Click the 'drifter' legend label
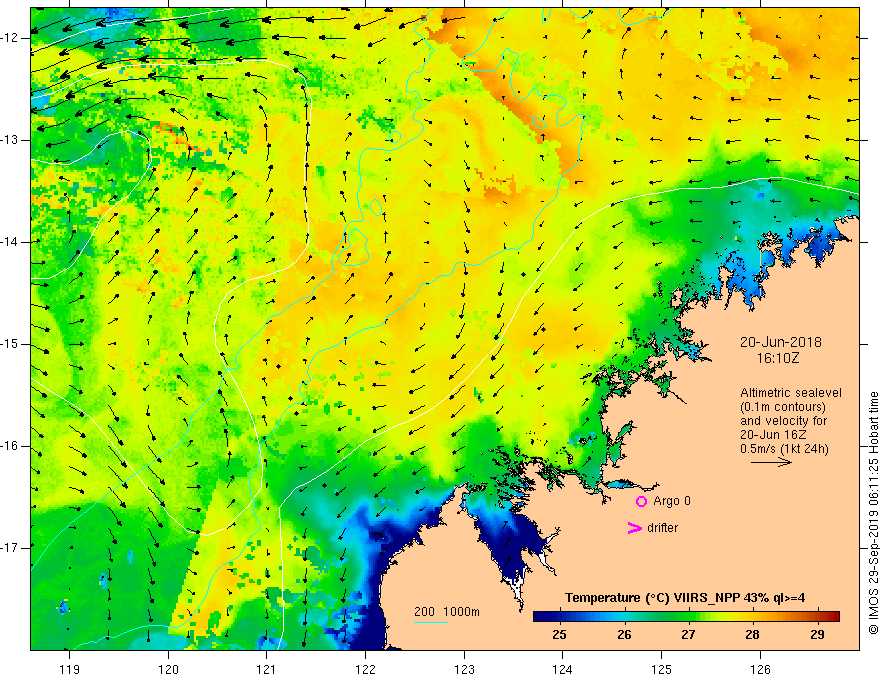Viewport: 880px width, 680px height. pos(662,528)
